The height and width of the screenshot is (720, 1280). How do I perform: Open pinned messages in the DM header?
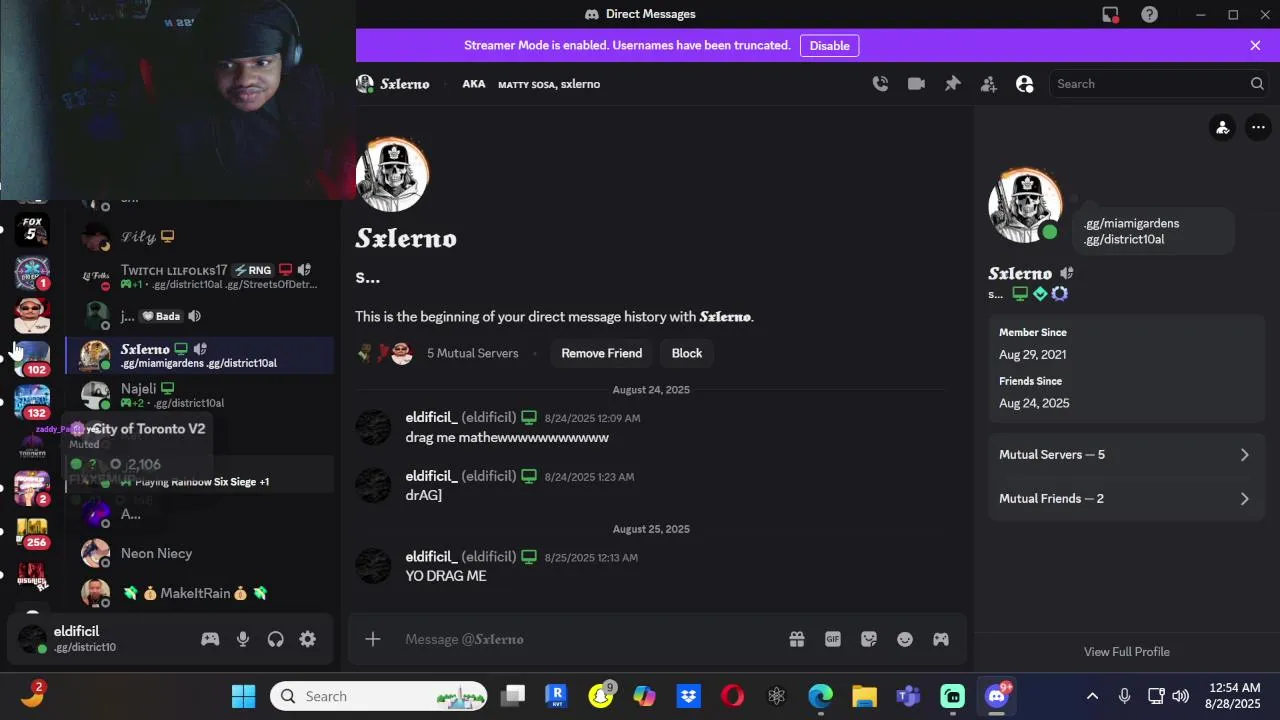click(952, 84)
